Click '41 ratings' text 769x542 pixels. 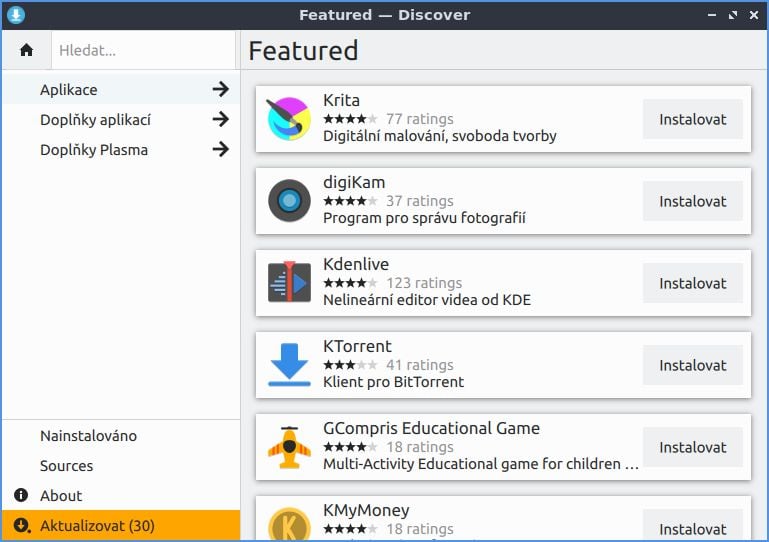(x=420, y=364)
